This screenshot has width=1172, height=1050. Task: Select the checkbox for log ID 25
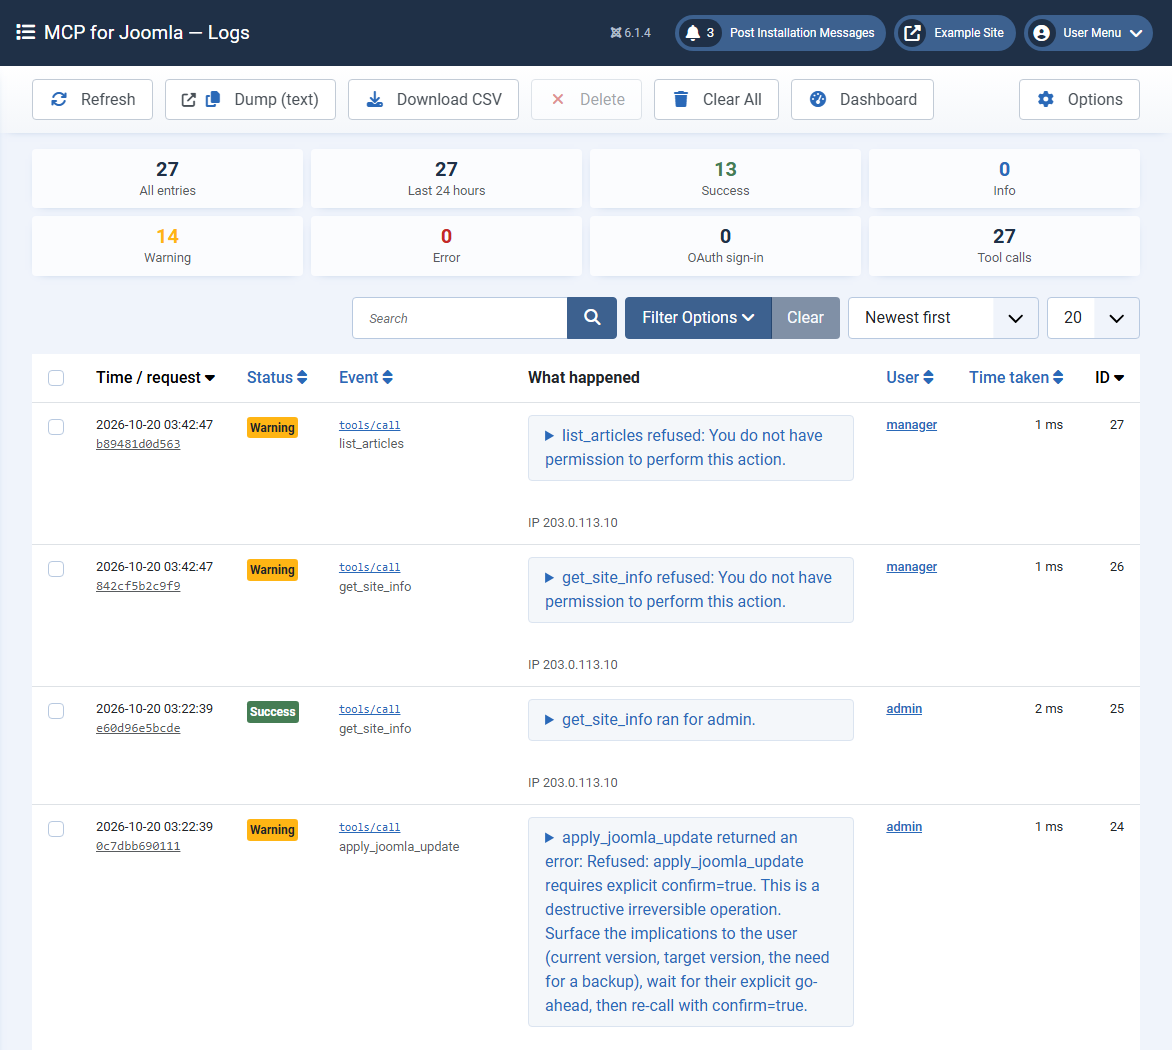(x=56, y=711)
